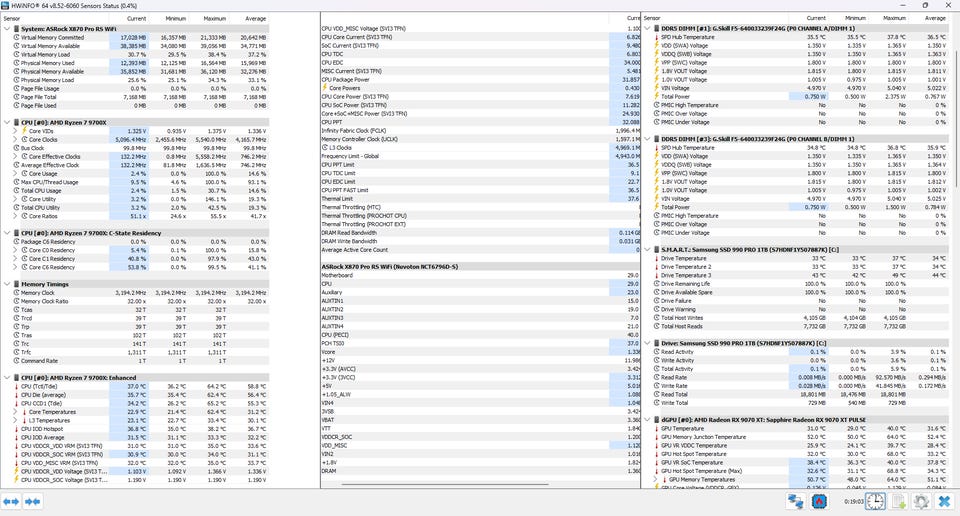Click the thermometer icon beside Drive Temperature 2
Viewport: 960px width, 516px height.
coord(656,267)
